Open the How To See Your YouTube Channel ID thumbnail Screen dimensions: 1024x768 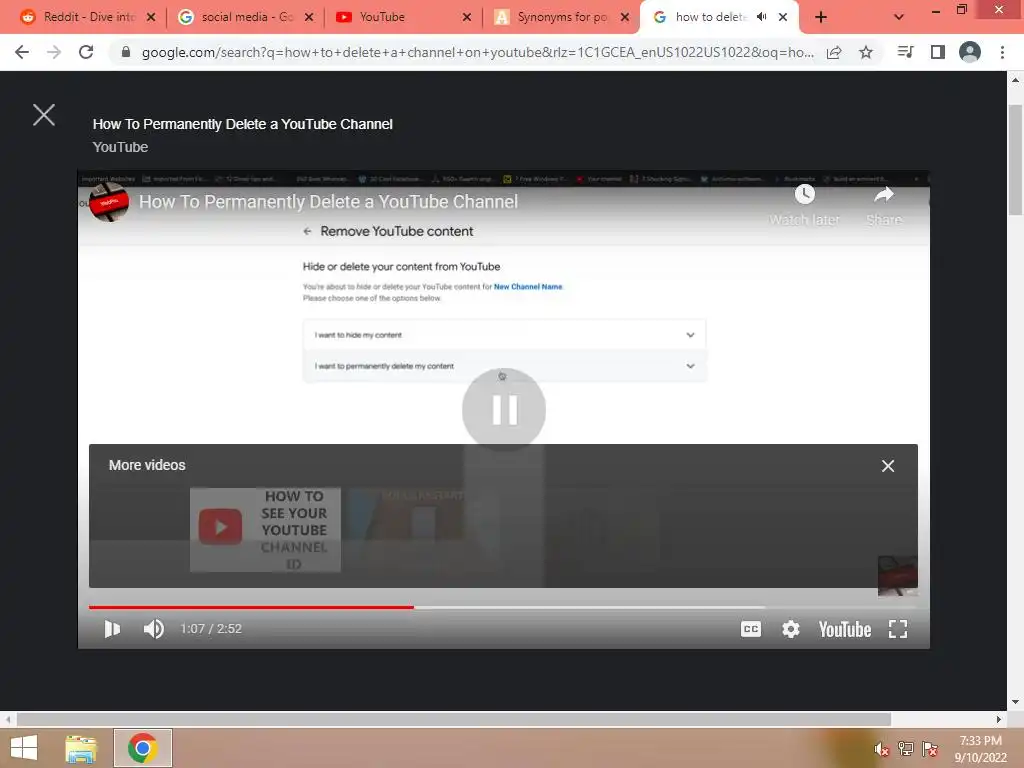pos(265,530)
